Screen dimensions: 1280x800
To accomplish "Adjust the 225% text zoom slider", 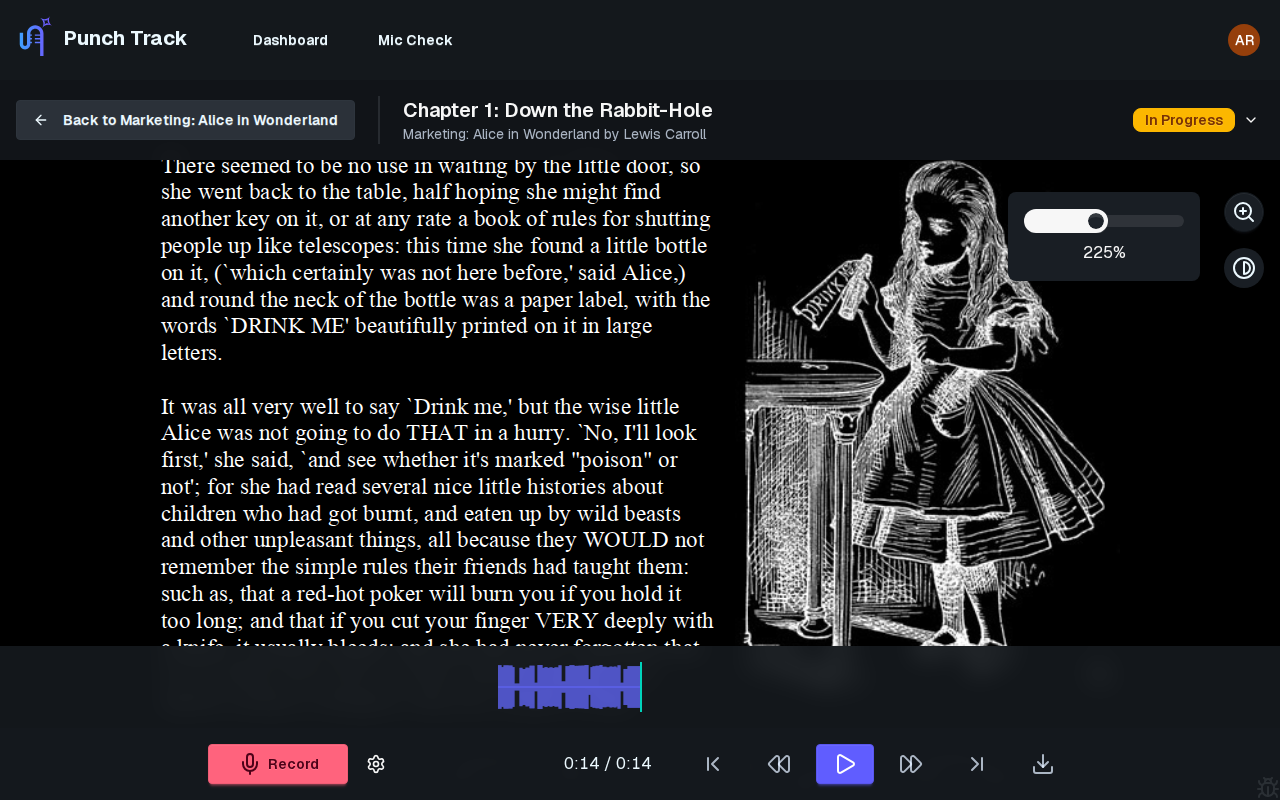I will [1096, 221].
